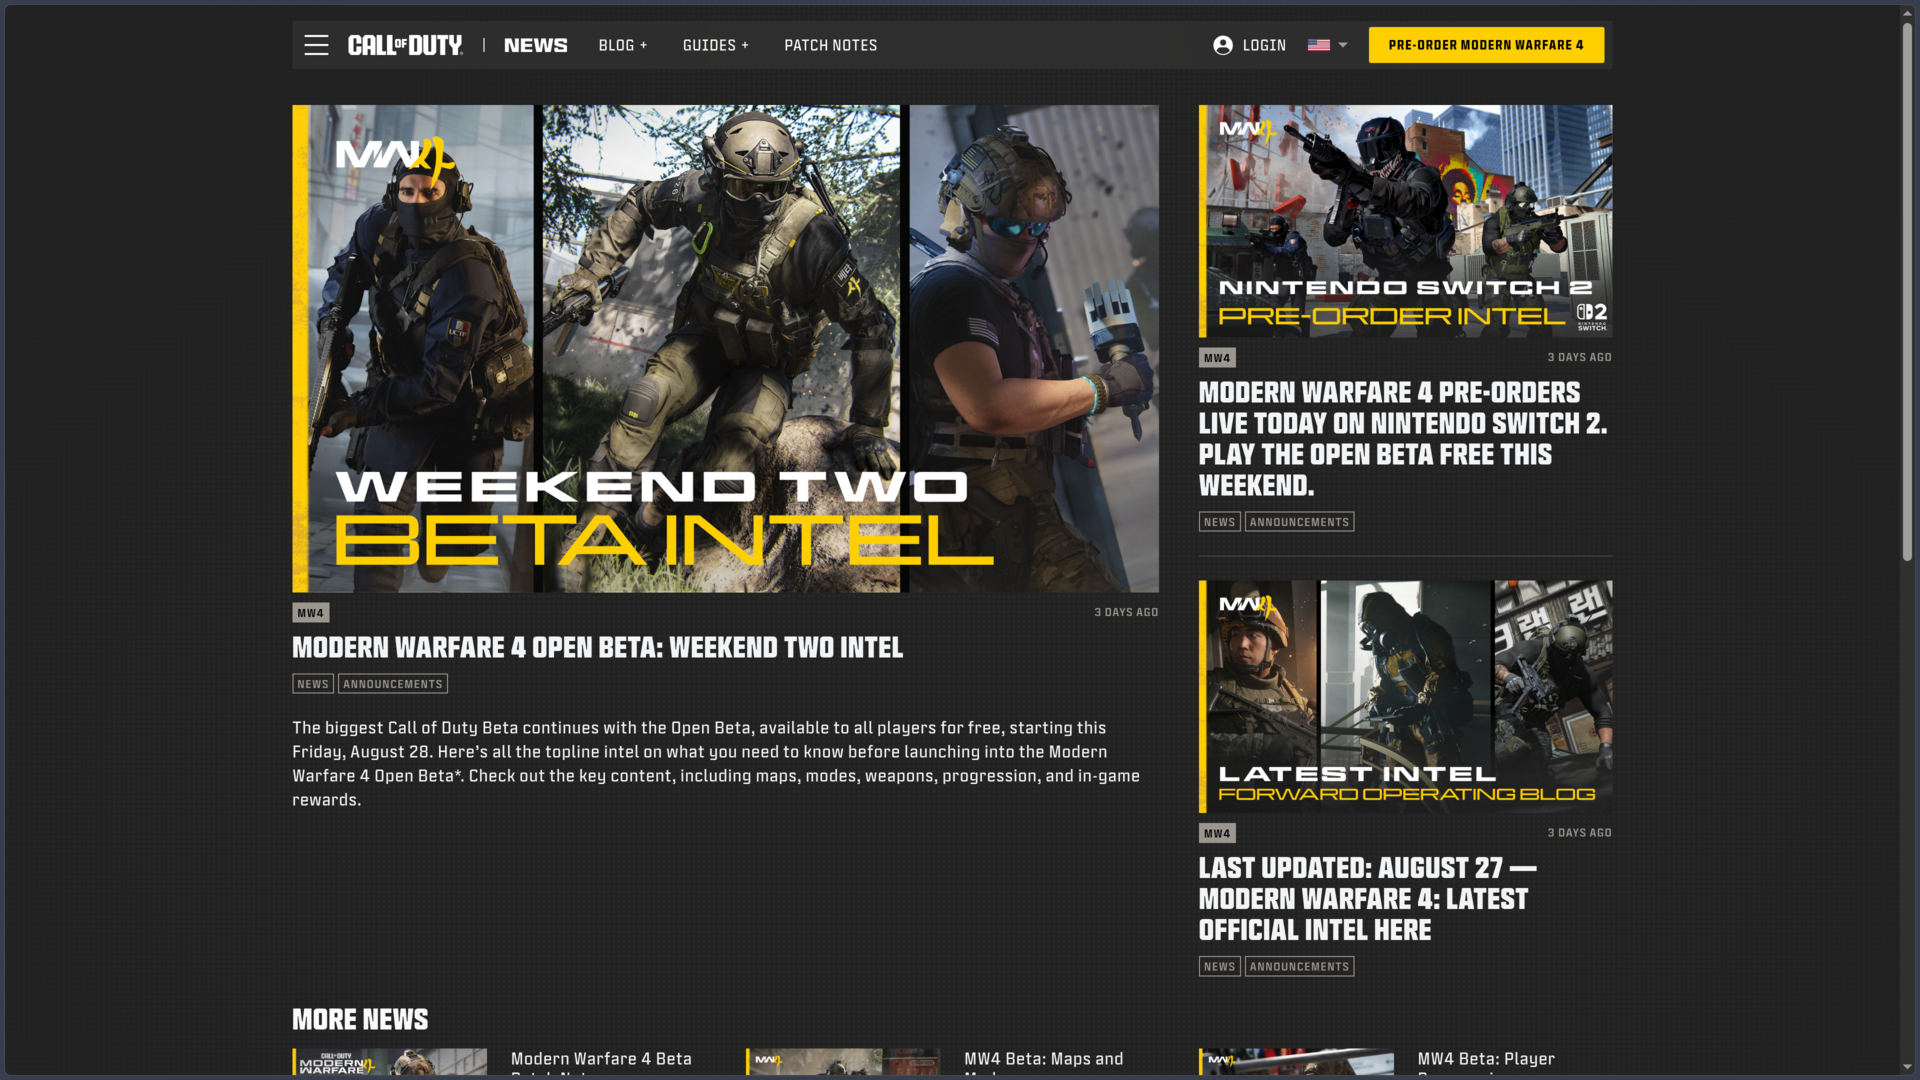This screenshot has height=1080, width=1920.
Task: Click the Call of Duty logo
Action: pyautogui.click(x=405, y=45)
